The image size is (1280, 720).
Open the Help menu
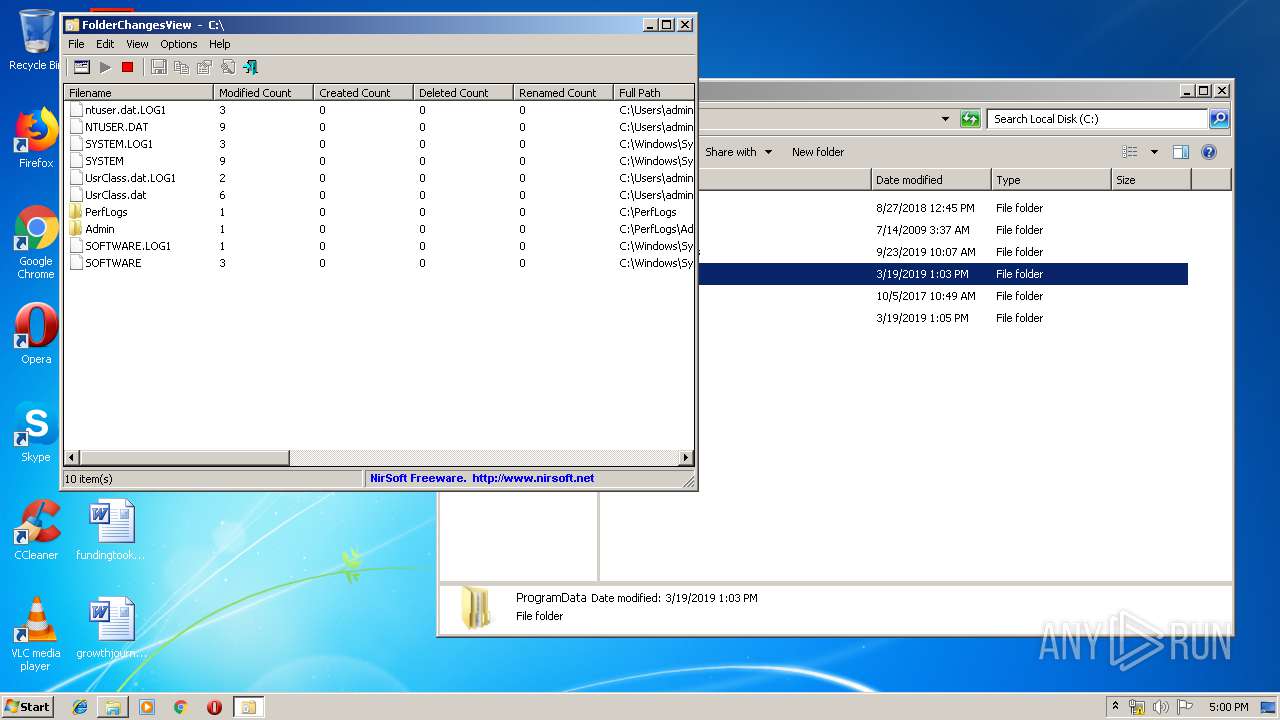(220, 44)
